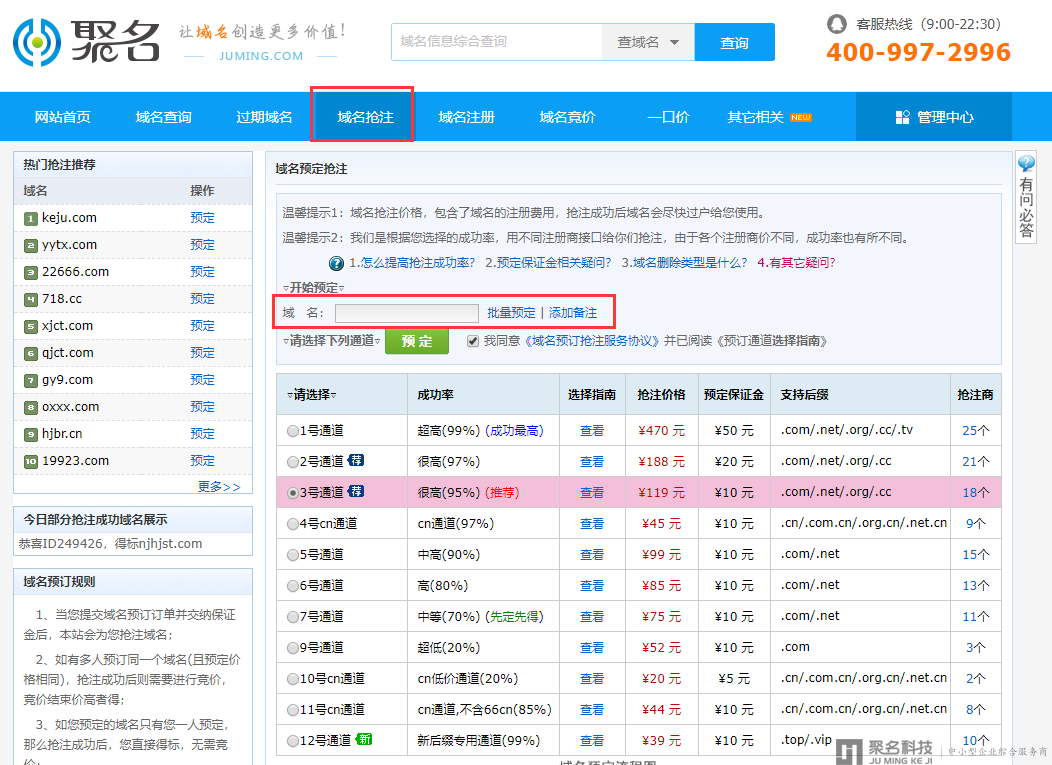Screen dimensions: 1052x765
Task: Click rank 3 badge beside 22666.com
Action: [x=31, y=272]
